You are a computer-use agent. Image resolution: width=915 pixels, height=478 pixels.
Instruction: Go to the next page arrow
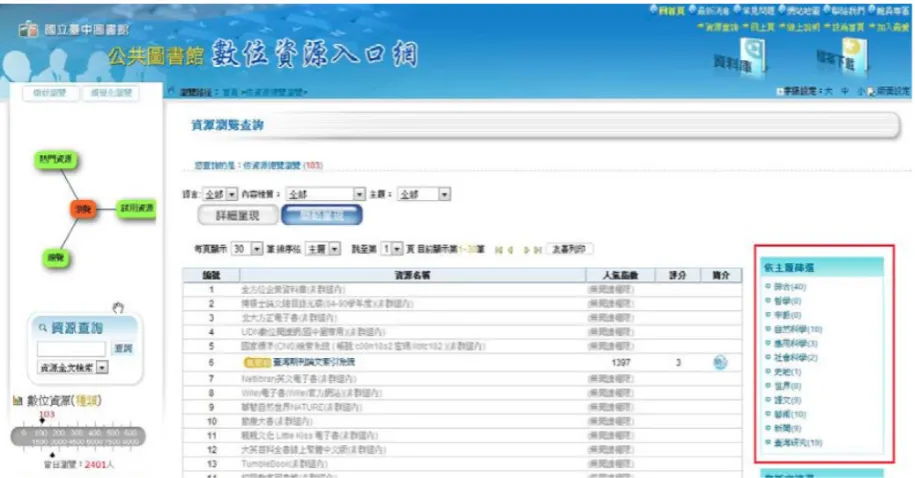point(526,250)
